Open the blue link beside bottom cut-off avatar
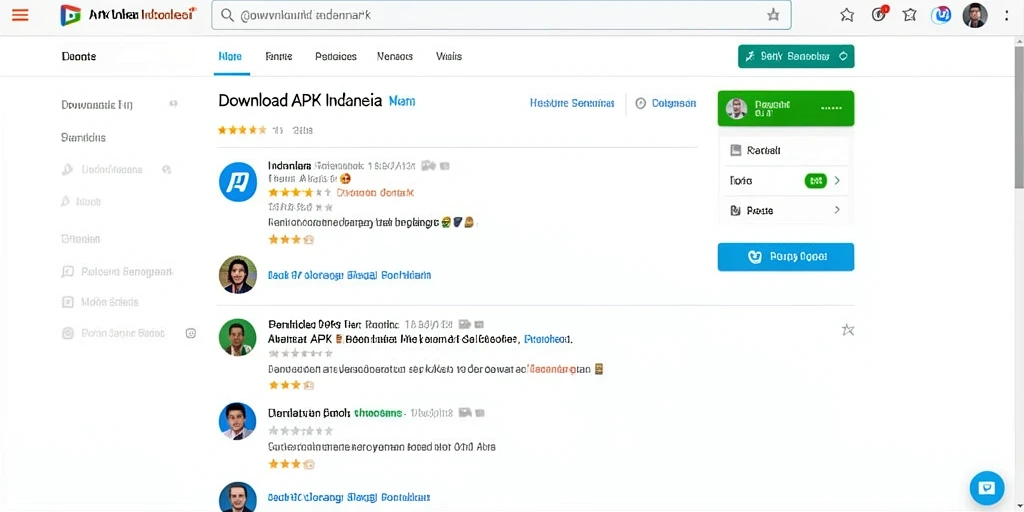The image size is (1024, 512). [x=349, y=497]
